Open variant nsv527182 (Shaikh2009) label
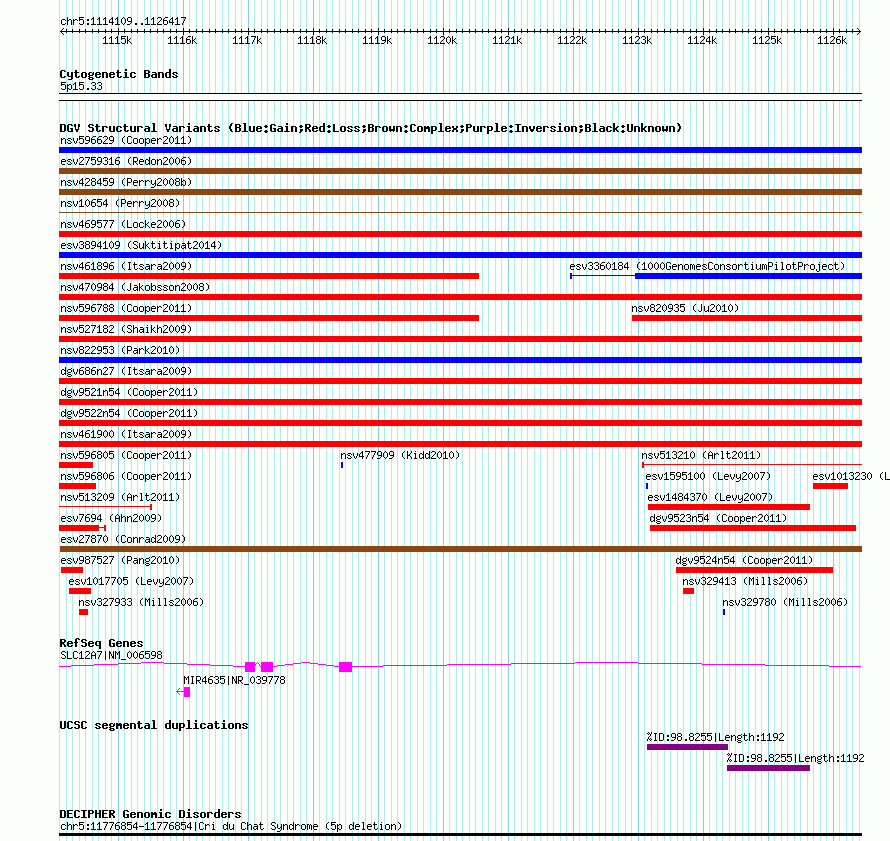890x841 pixels. 126,329
